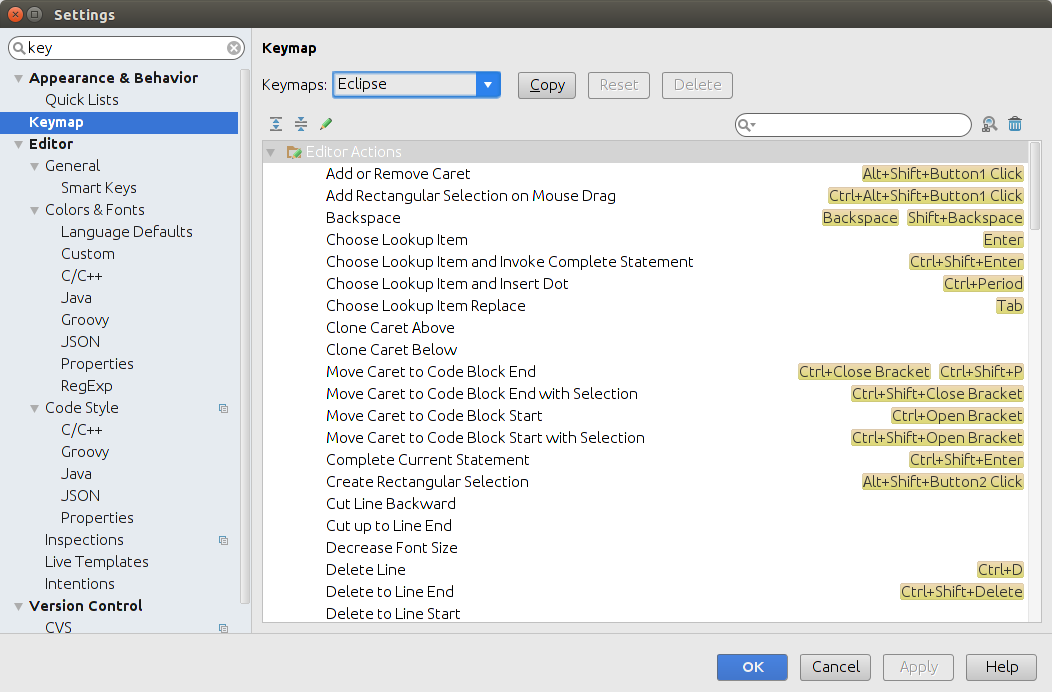Select 'Delete to Line Start' action

click(392, 614)
